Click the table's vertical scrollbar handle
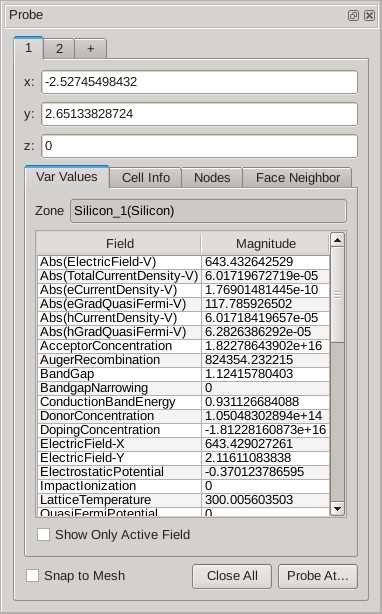 [x=337, y=294]
